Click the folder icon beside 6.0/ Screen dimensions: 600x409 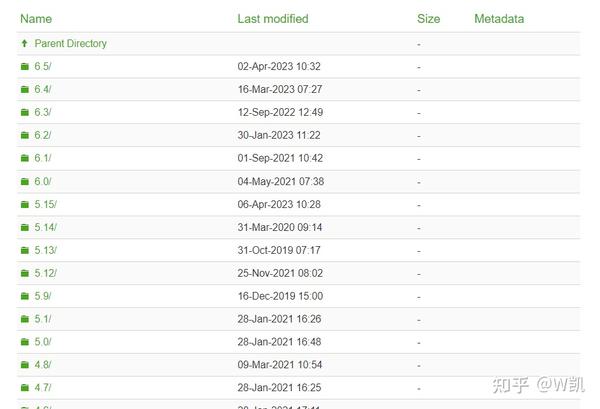[25, 182]
